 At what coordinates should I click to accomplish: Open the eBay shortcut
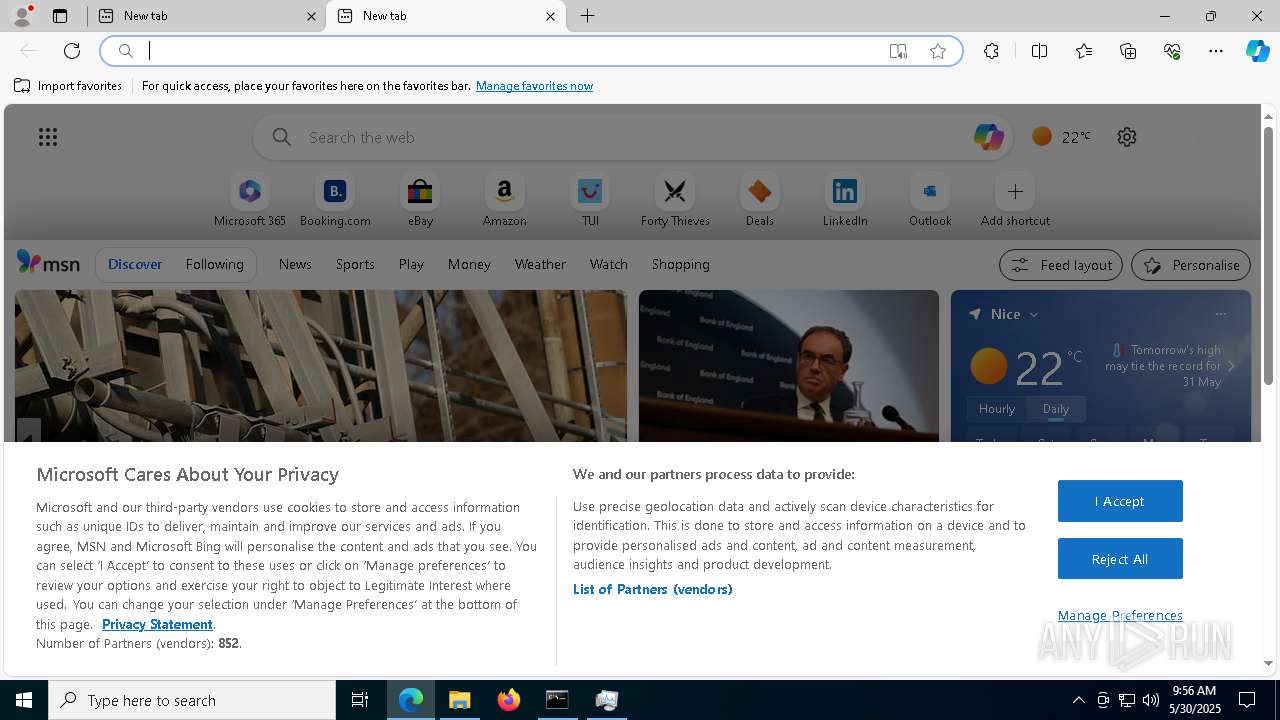(420, 201)
